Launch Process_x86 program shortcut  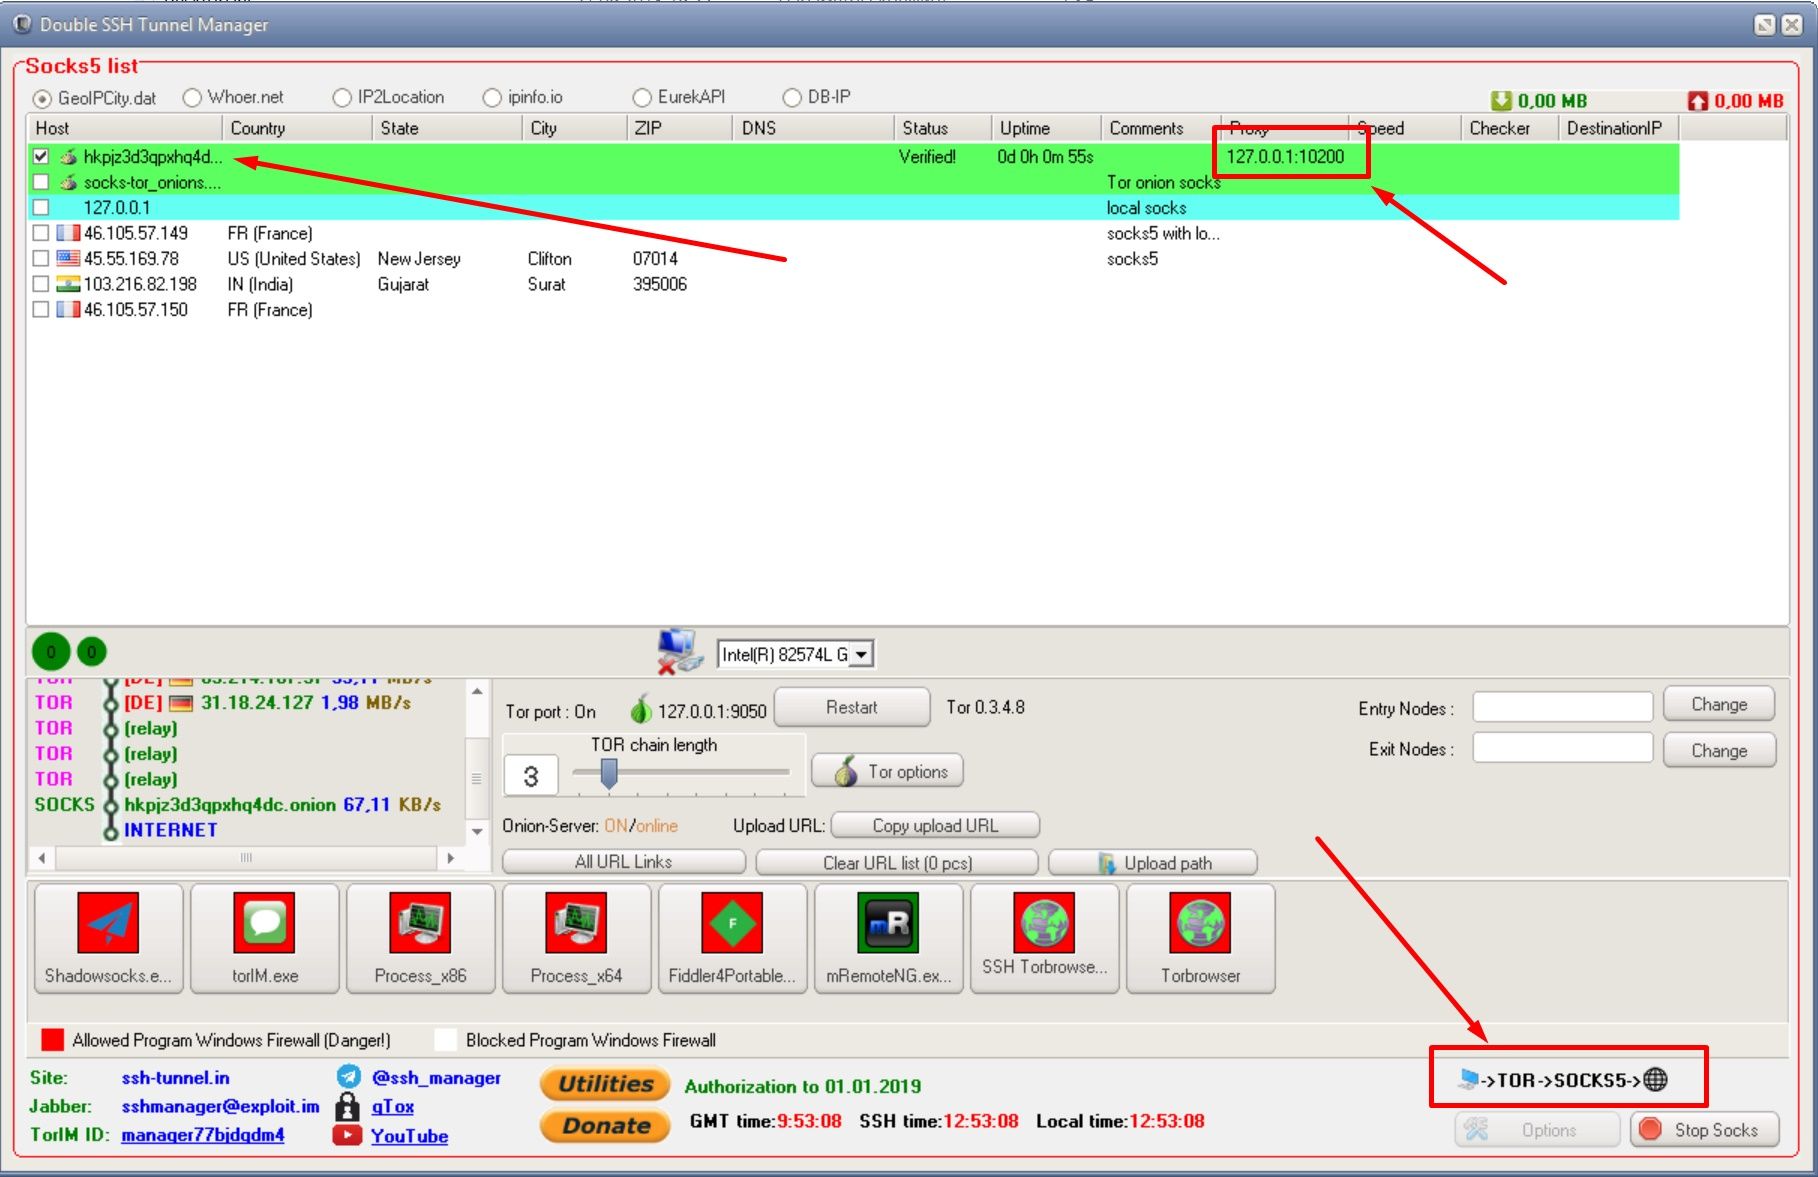pos(420,938)
